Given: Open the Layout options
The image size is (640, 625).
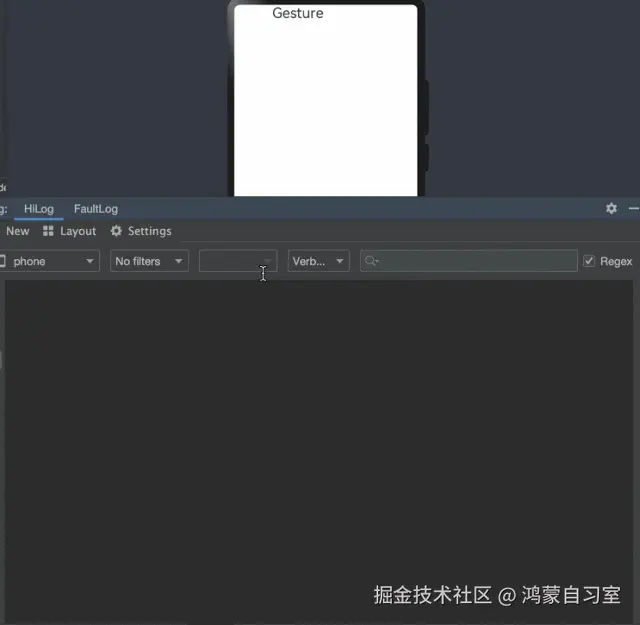Looking at the screenshot, I should [x=70, y=231].
